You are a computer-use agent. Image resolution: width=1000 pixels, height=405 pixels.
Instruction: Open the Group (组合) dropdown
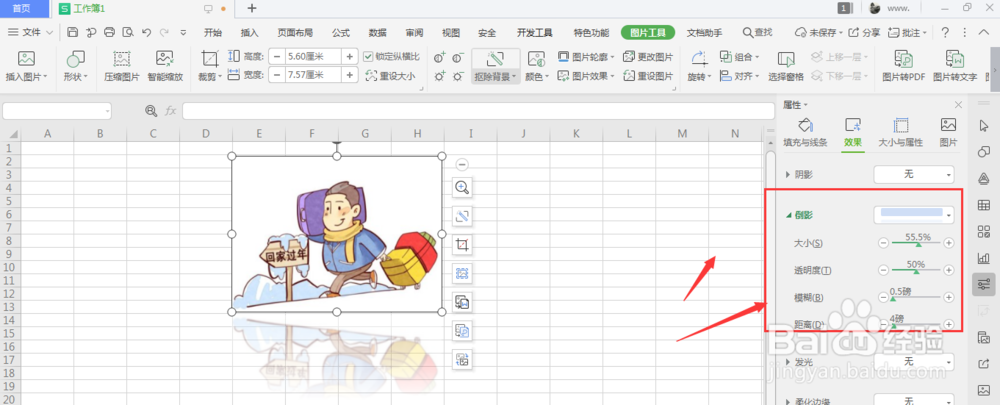click(740, 57)
